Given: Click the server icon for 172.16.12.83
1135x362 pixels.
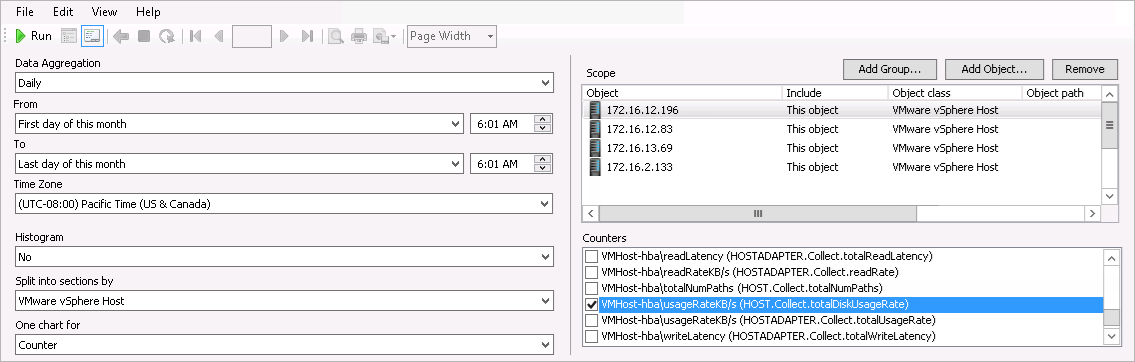Looking at the screenshot, I should click(595, 129).
